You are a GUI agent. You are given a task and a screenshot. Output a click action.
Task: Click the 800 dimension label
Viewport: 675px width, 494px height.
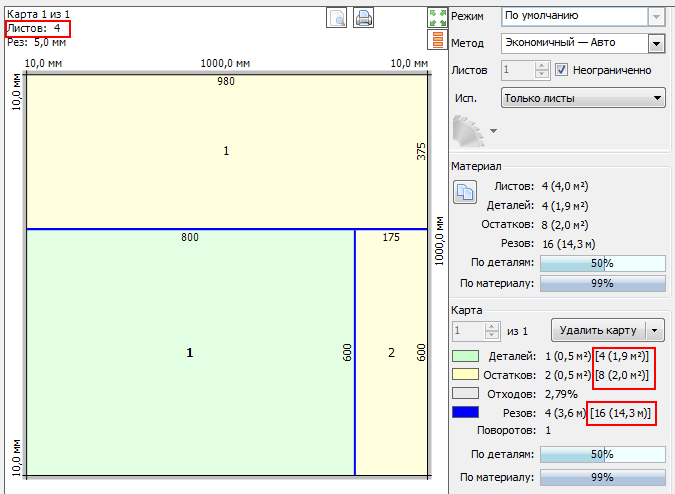tap(190, 237)
